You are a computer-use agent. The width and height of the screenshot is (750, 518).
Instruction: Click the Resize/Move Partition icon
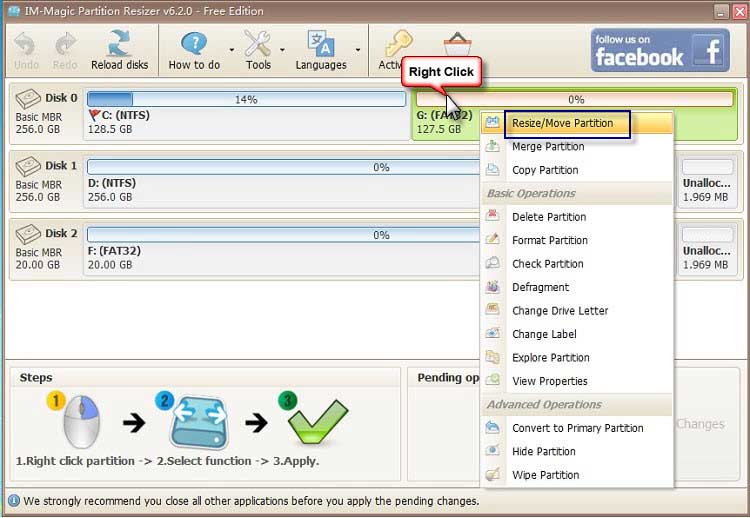492,122
